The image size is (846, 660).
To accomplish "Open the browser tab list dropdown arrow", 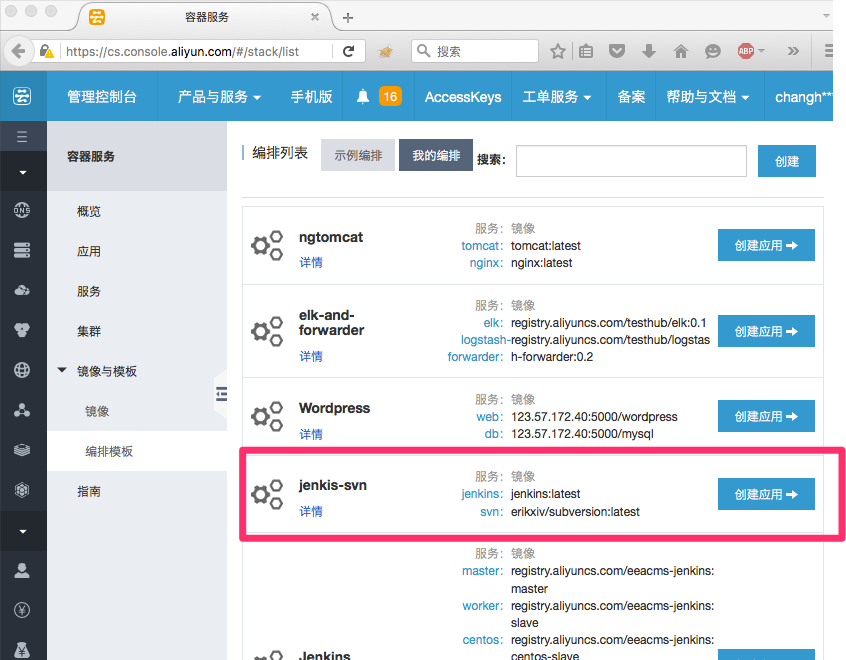I will click(826, 16).
